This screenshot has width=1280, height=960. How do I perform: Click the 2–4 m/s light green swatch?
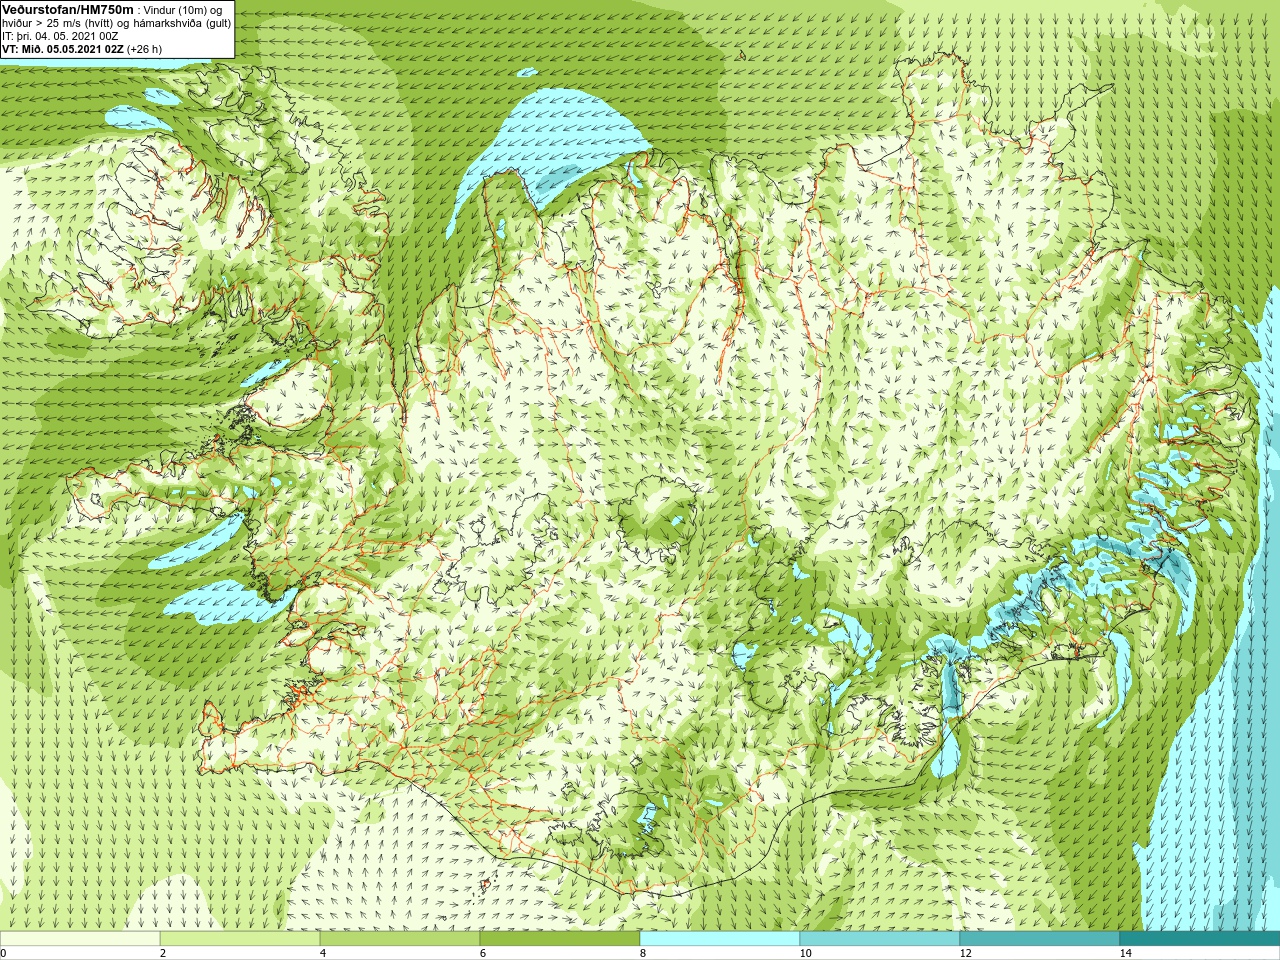[240, 939]
